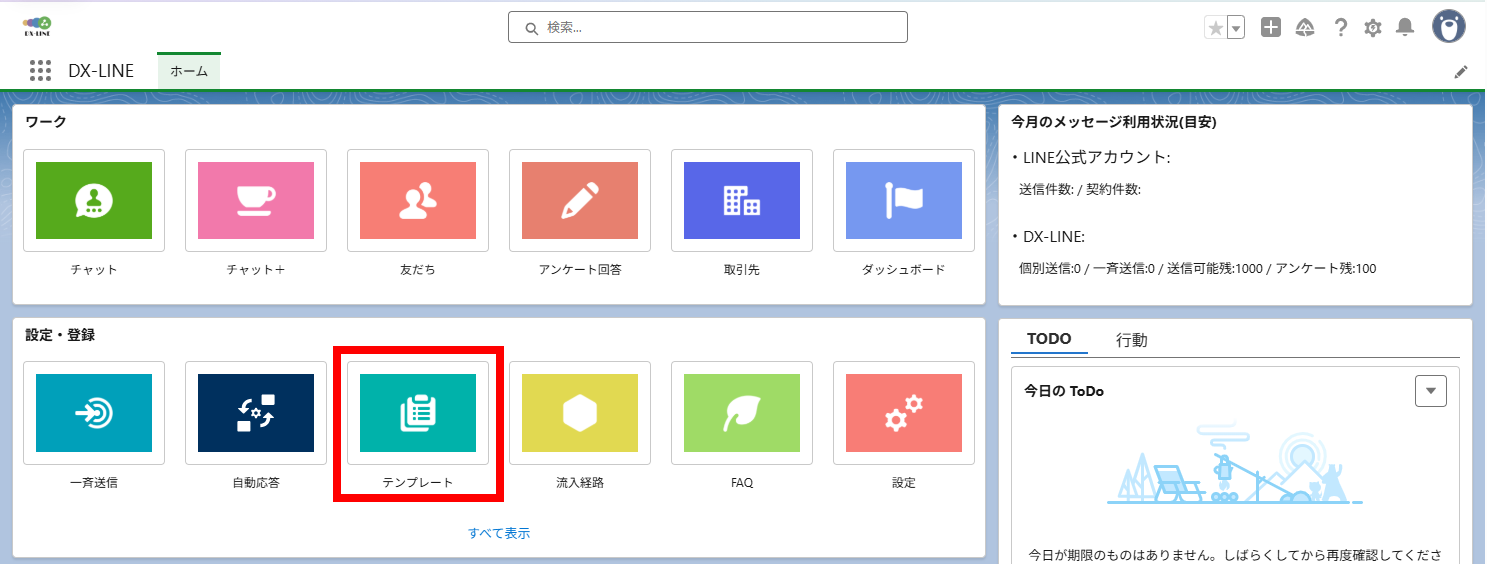Image resolution: width=1487 pixels, height=564 pixels.
Task: Open the FAQ leaf tile
Action: 742,413
